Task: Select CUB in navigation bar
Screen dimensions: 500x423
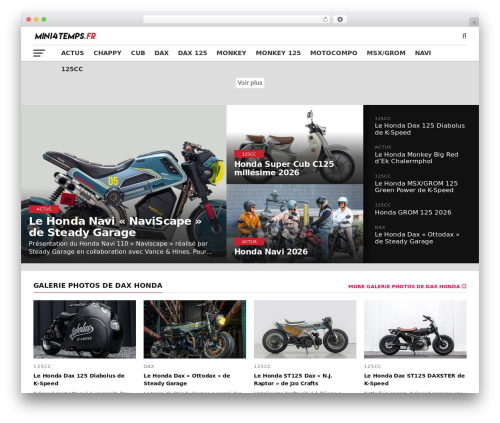Action: [138, 53]
